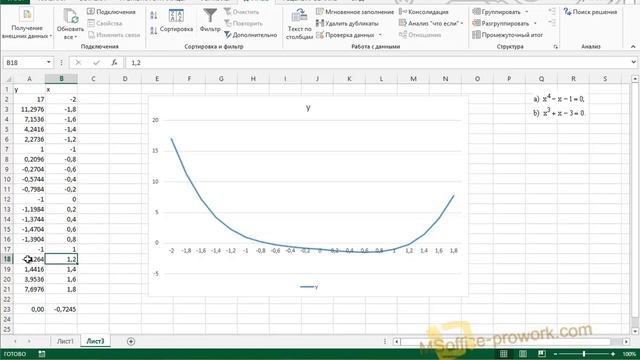Click the zoom slider handle
This screenshot has width=640, height=360.
tap(584, 353)
